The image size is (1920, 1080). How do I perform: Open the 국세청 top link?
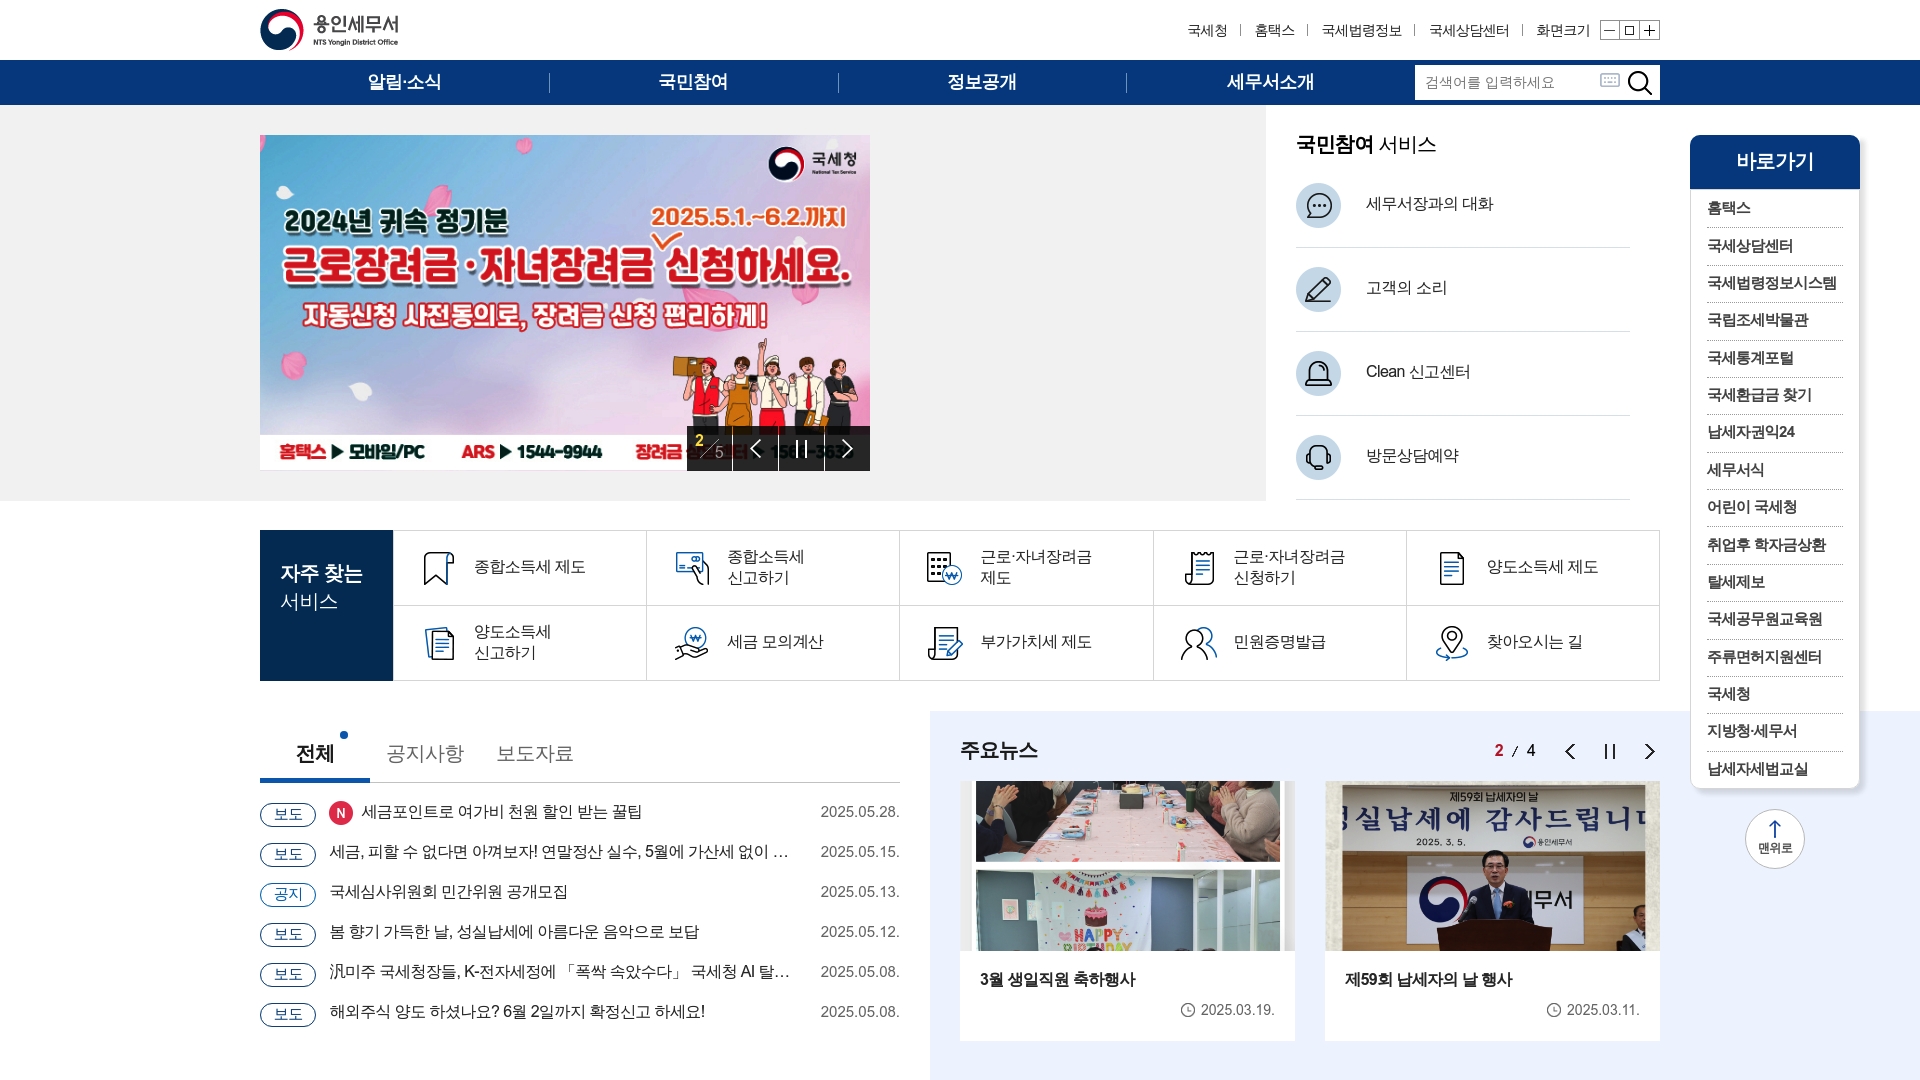point(1207,31)
